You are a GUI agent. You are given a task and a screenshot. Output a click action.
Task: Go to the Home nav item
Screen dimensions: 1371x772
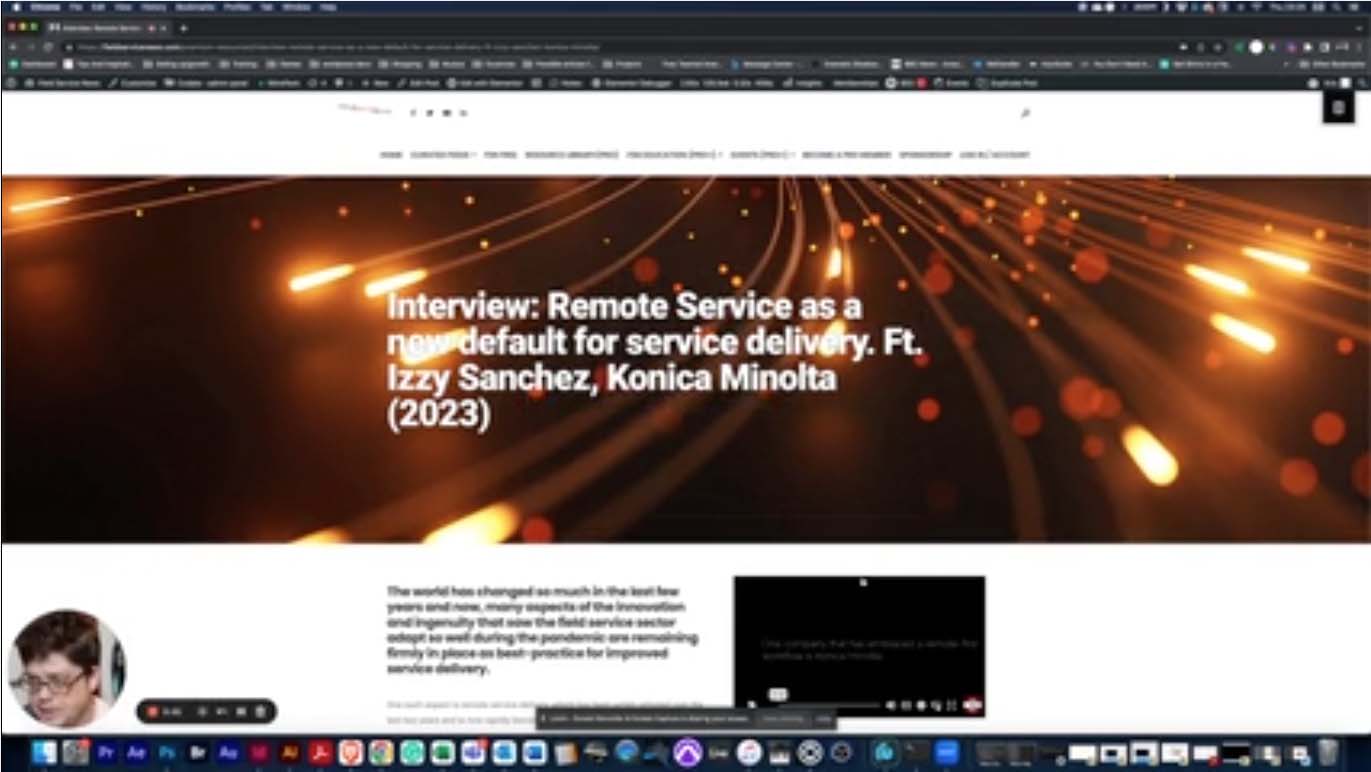pyautogui.click(x=390, y=155)
